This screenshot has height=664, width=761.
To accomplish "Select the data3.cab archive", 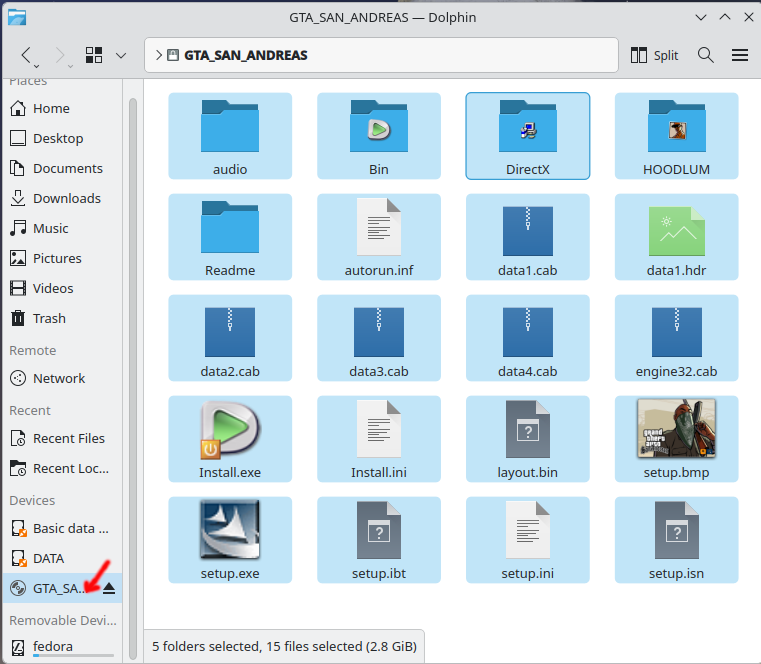I will (x=379, y=338).
